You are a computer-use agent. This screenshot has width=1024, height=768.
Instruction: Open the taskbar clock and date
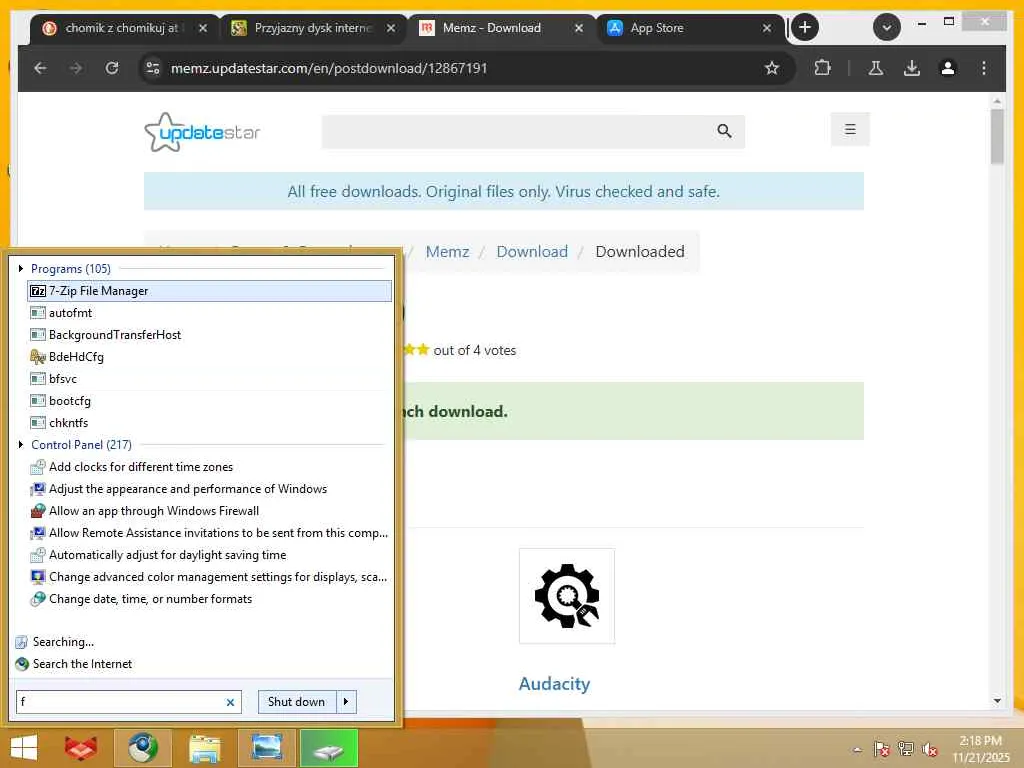[980, 749]
